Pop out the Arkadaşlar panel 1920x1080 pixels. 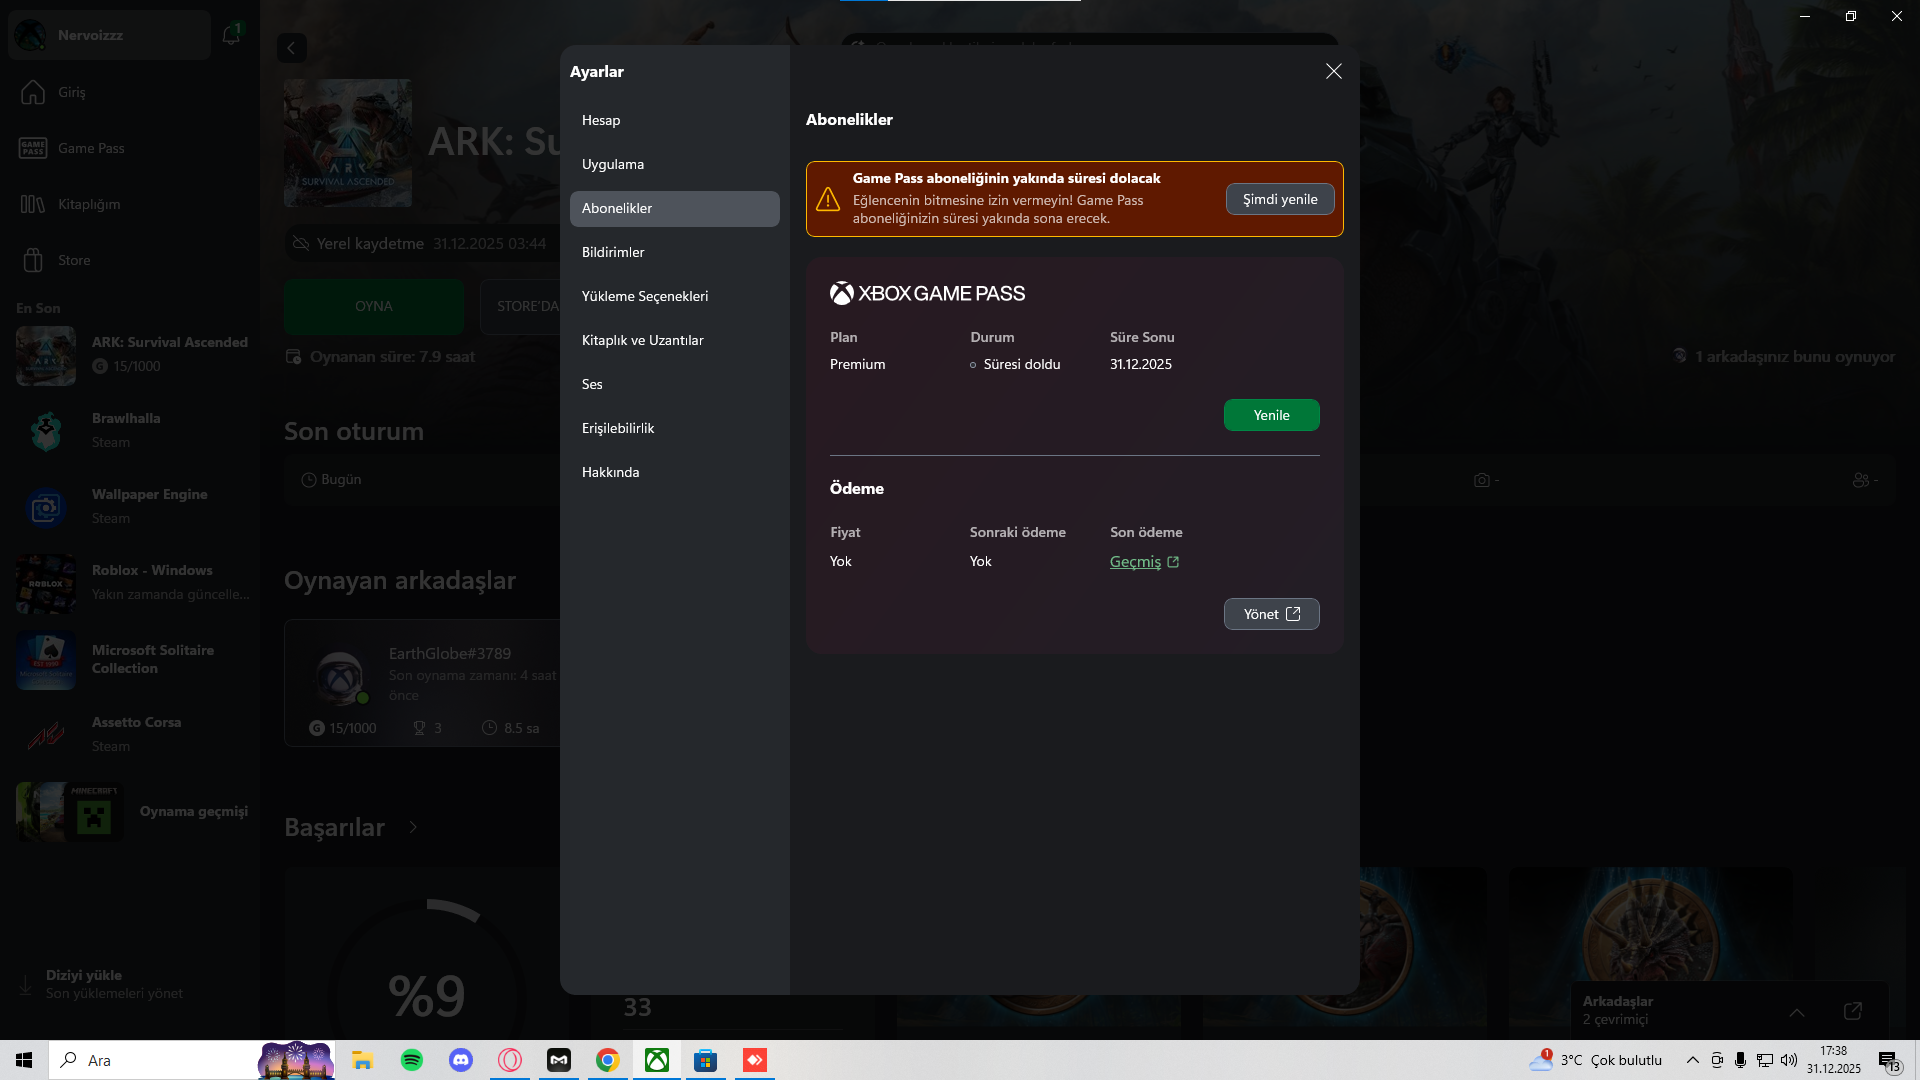point(1853,1011)
